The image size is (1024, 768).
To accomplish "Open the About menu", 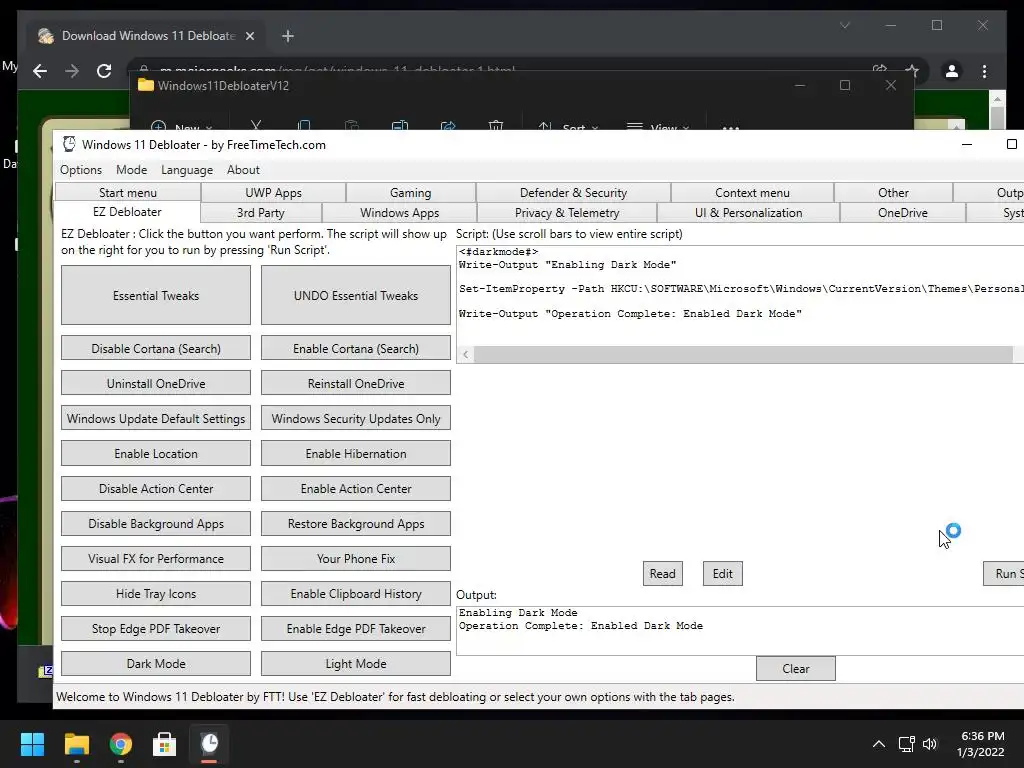I will 243,170.
